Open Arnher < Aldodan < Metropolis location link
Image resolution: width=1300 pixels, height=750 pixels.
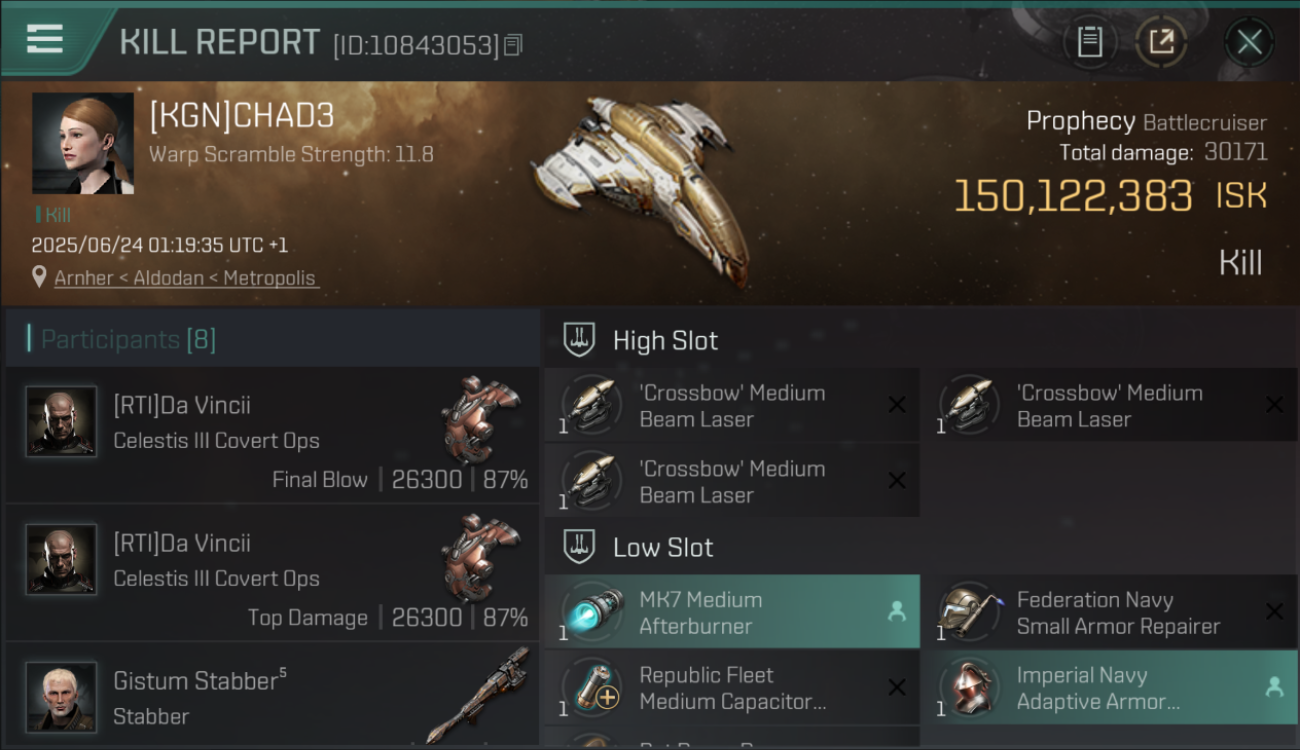(x=185, y=278)
